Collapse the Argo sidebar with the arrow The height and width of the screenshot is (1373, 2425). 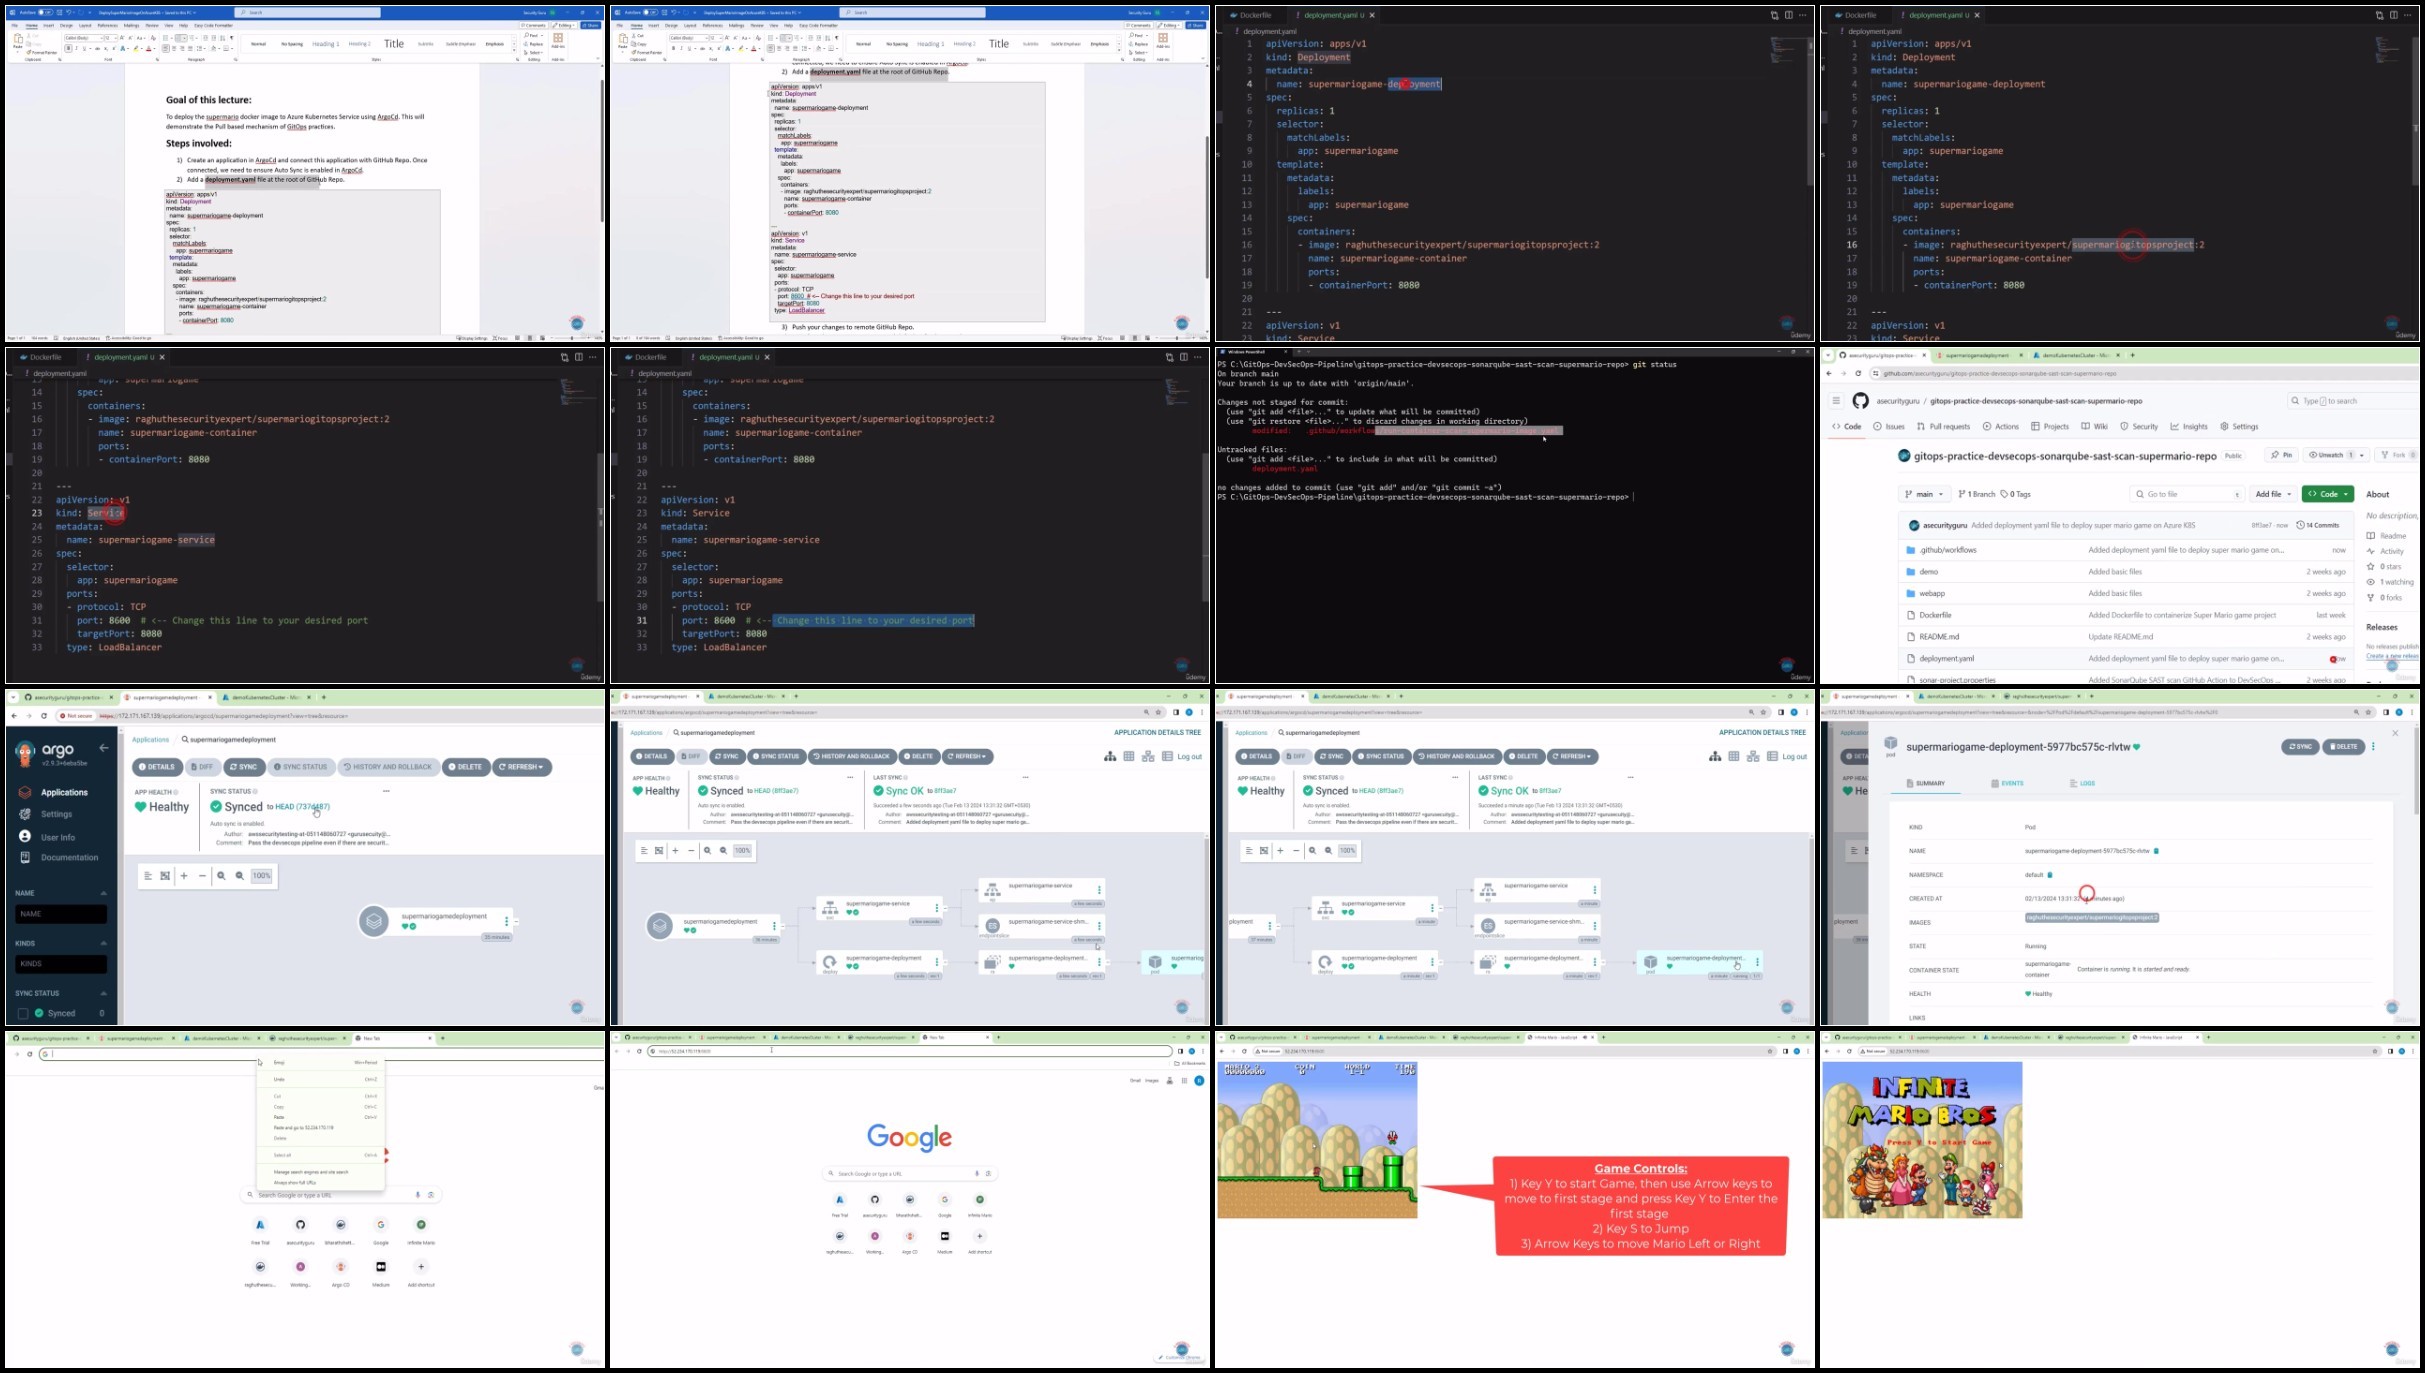[103, 748]
